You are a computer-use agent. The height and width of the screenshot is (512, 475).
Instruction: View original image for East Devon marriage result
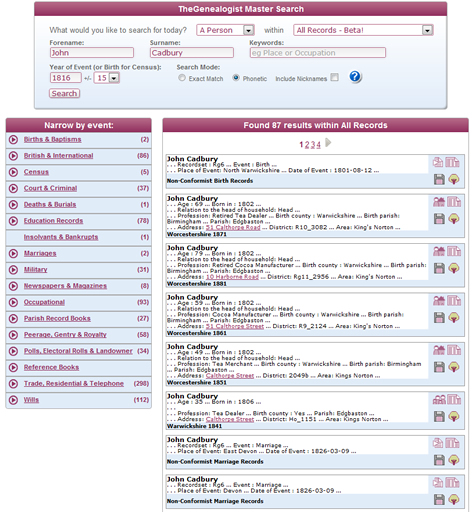pos(438,443)
